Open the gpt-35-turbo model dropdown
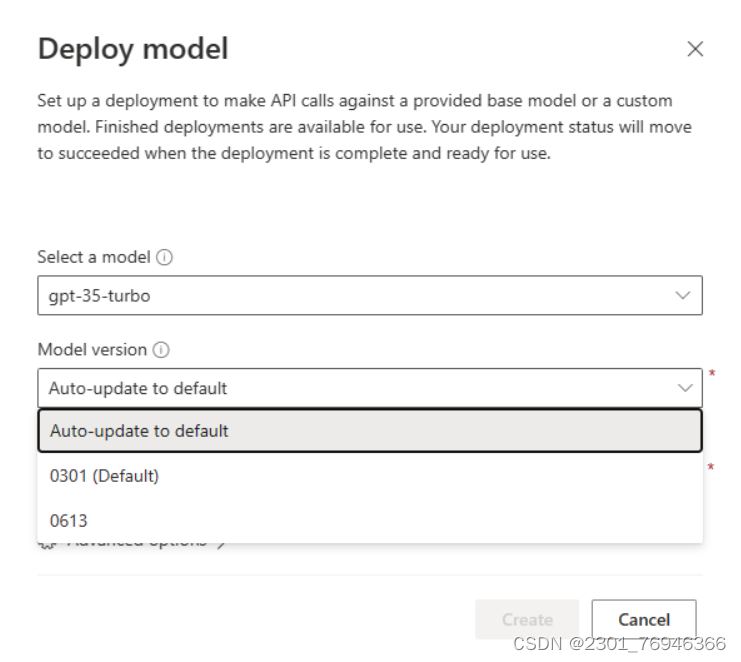Image resolution: width=741 pixels, height=662 pixels. [370, 296]
